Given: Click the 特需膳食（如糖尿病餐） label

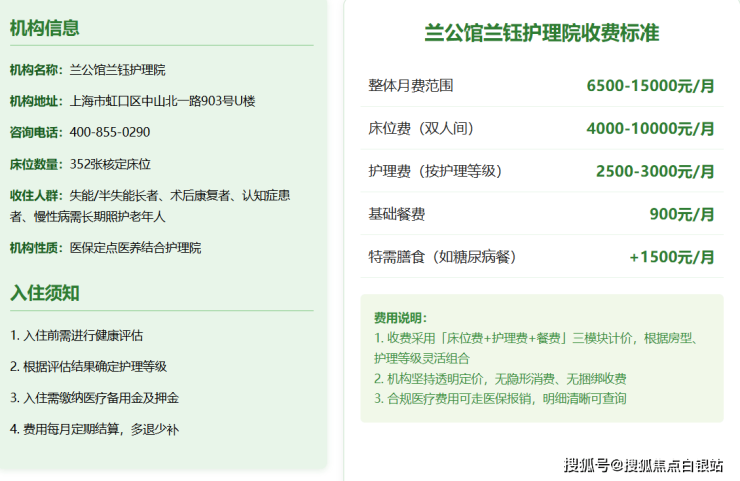Looking at the screenshot, I should (442, 257).
